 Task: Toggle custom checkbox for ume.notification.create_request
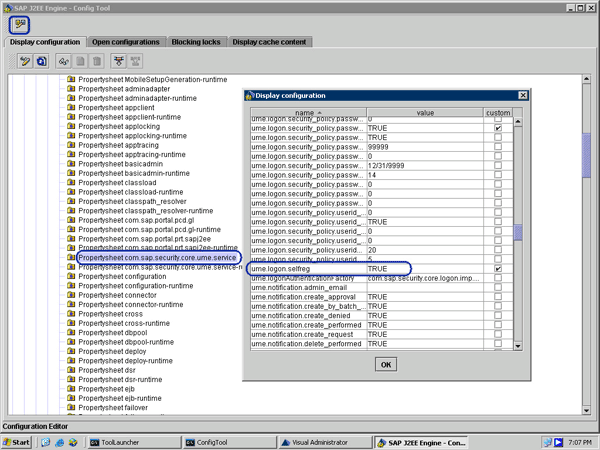coord(498,334)
